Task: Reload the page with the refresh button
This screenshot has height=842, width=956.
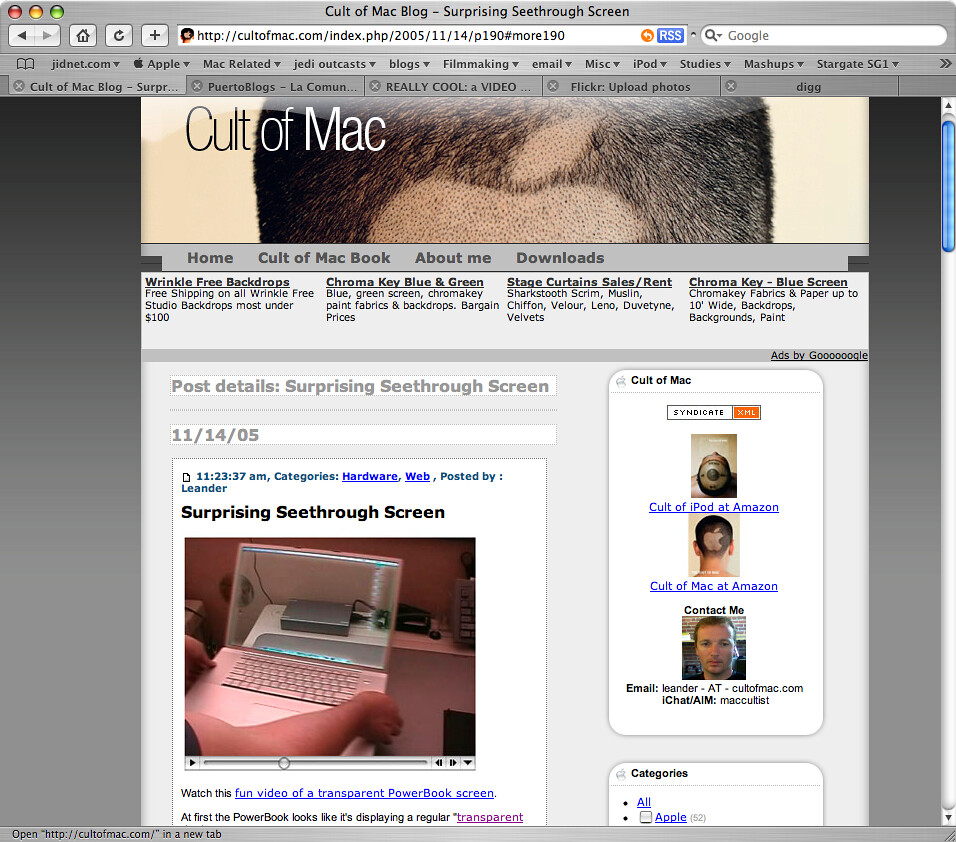Action: (x=119, y=35)
